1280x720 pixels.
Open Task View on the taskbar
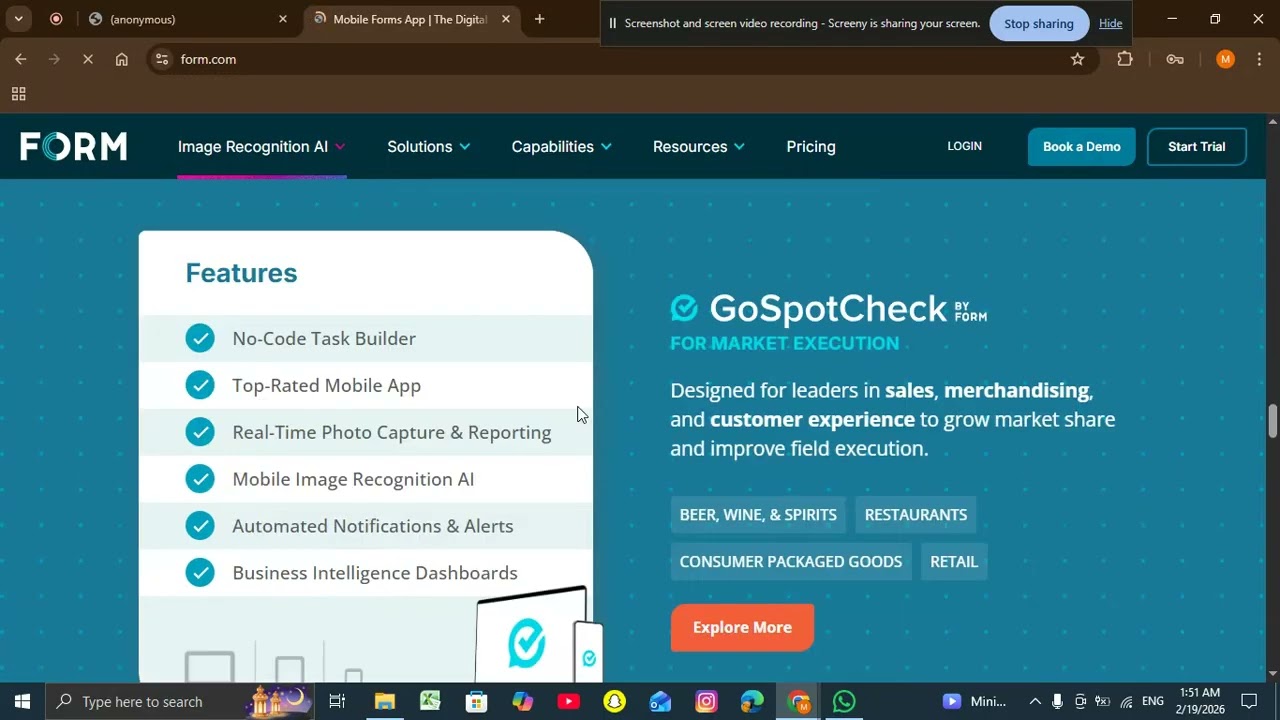tap(337, 701)
